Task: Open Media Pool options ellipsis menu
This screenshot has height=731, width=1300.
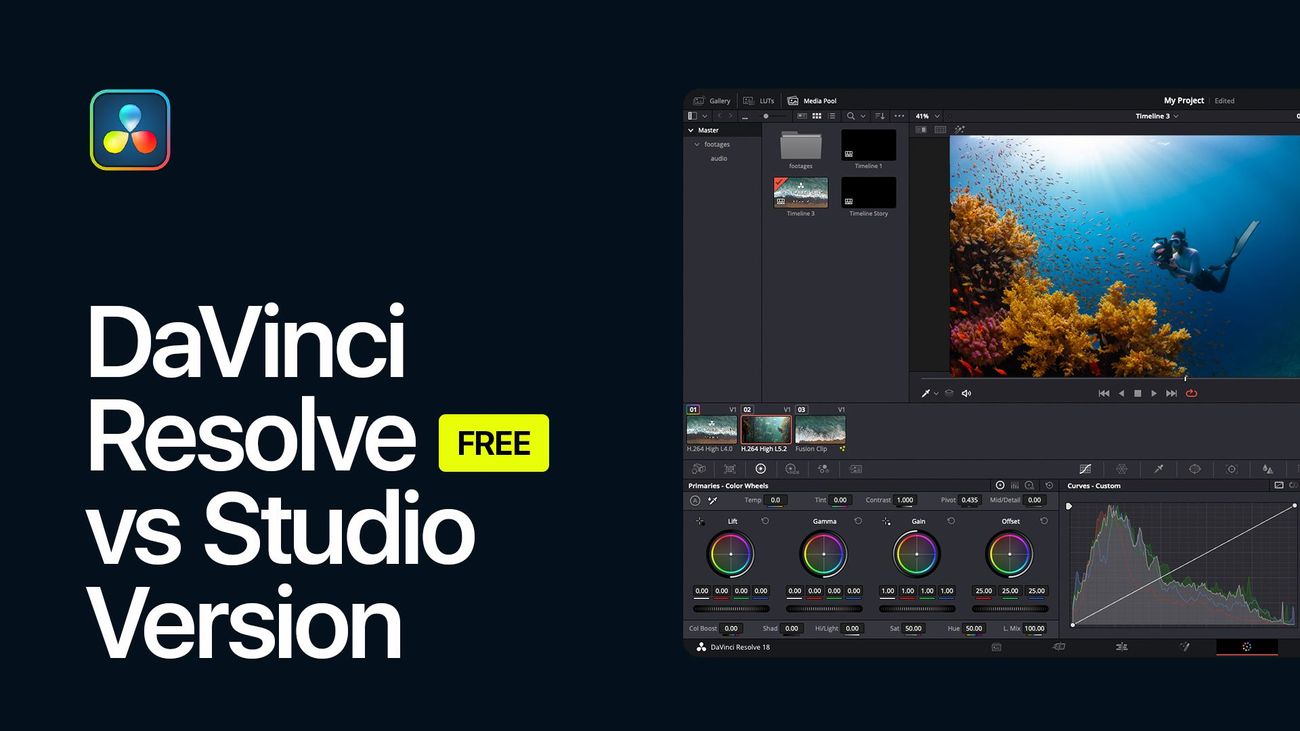Action: point(899,116)
